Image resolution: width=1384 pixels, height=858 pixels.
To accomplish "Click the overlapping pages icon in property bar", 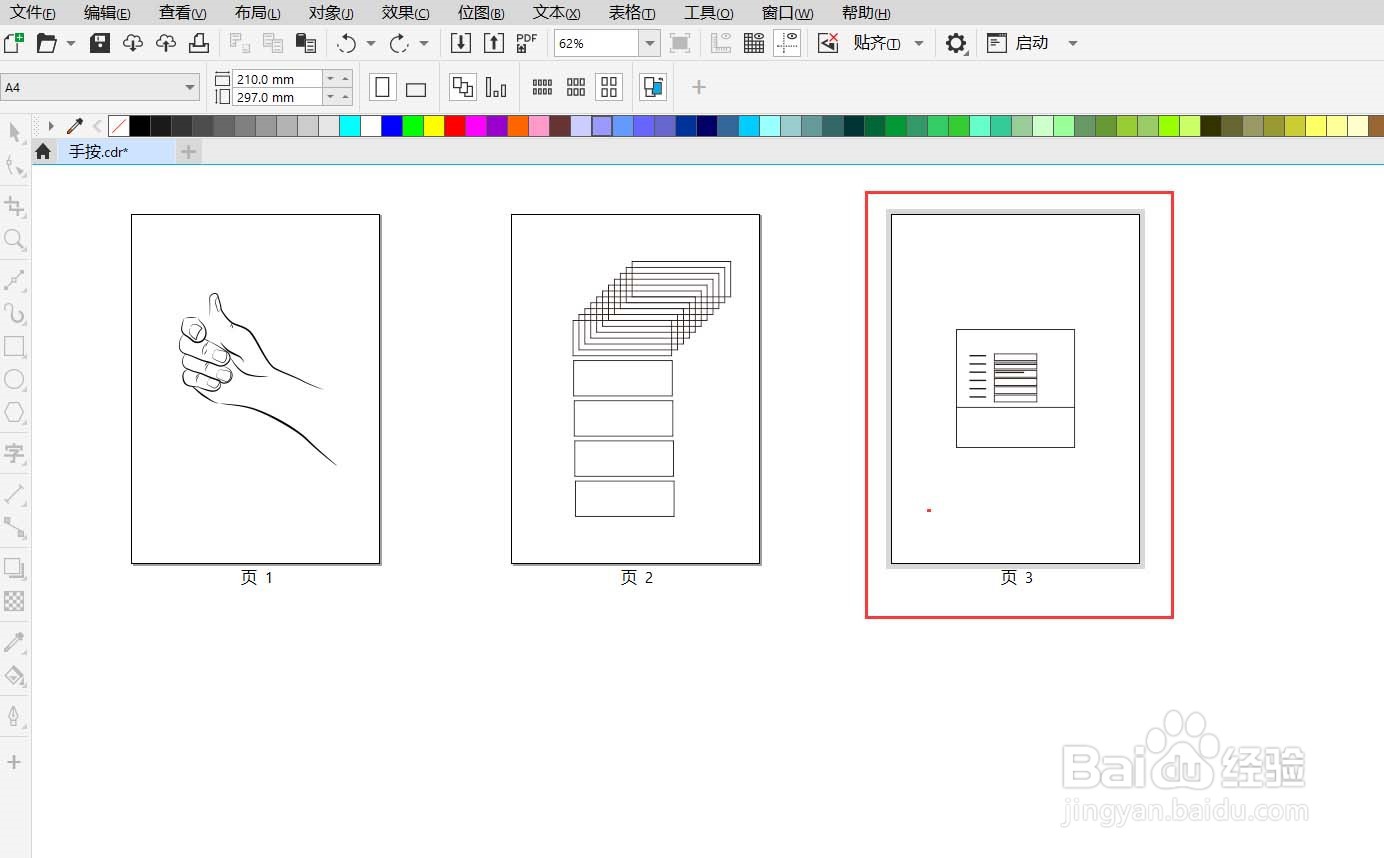I will coord(463,87).
